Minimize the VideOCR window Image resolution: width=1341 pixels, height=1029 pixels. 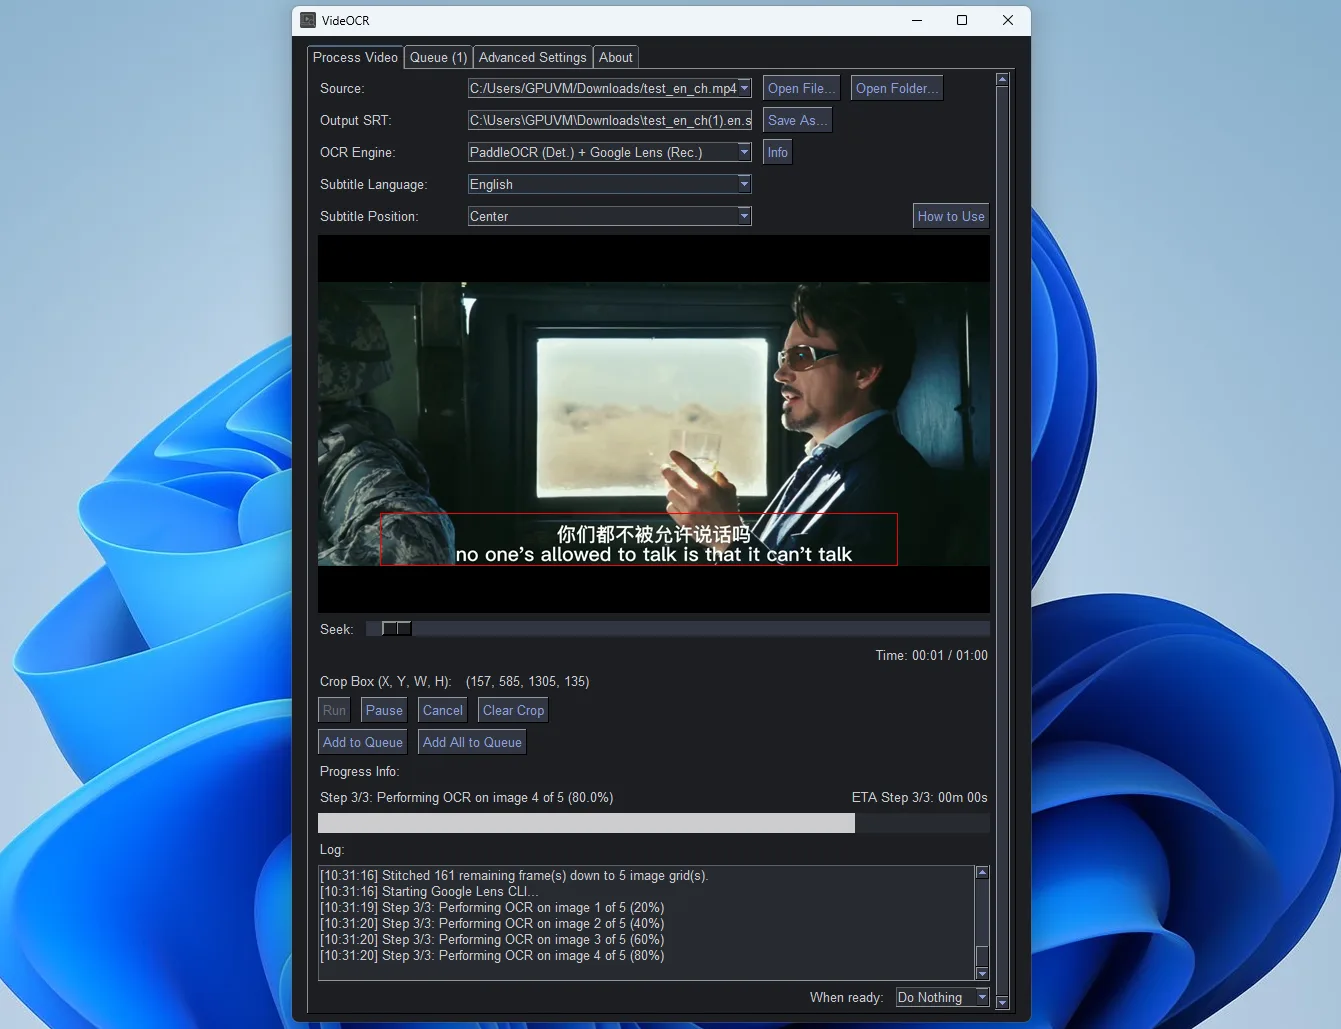[917, 20]
